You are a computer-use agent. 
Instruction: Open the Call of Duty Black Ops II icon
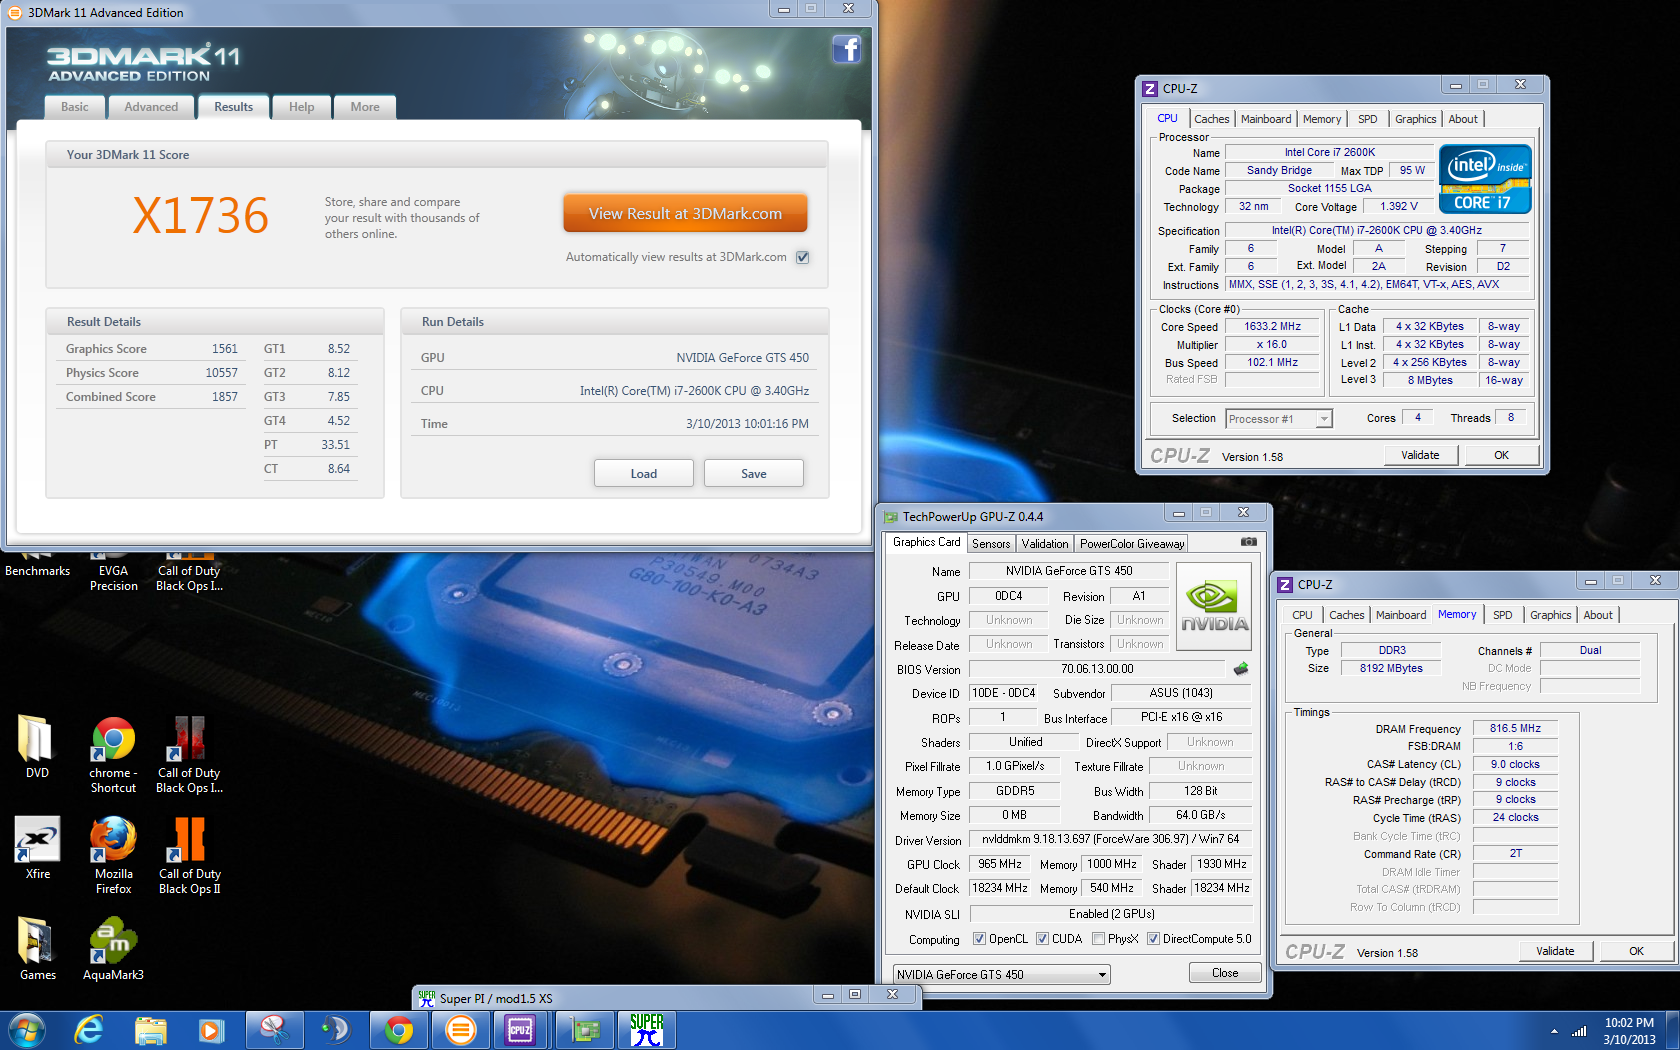(189, 855)
